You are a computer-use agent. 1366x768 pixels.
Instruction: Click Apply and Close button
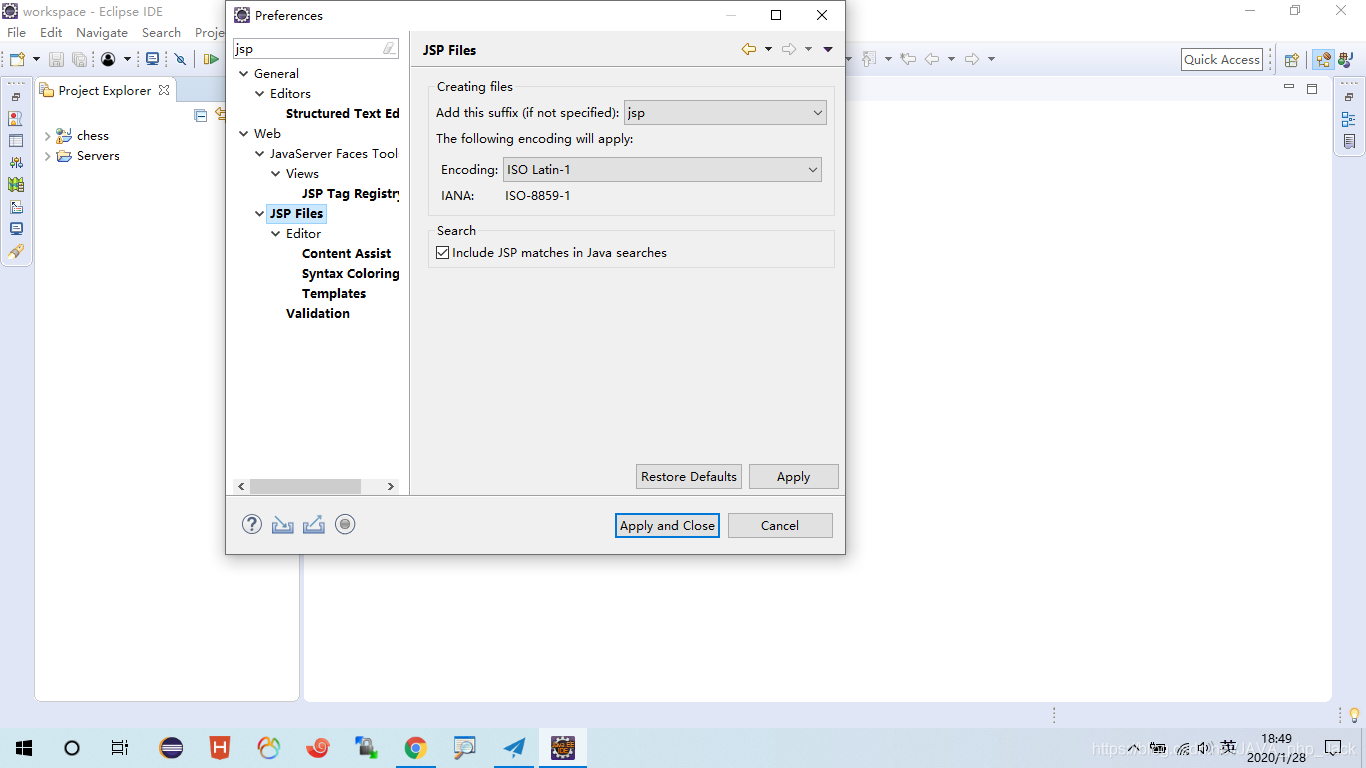click(x=667, y=525)
